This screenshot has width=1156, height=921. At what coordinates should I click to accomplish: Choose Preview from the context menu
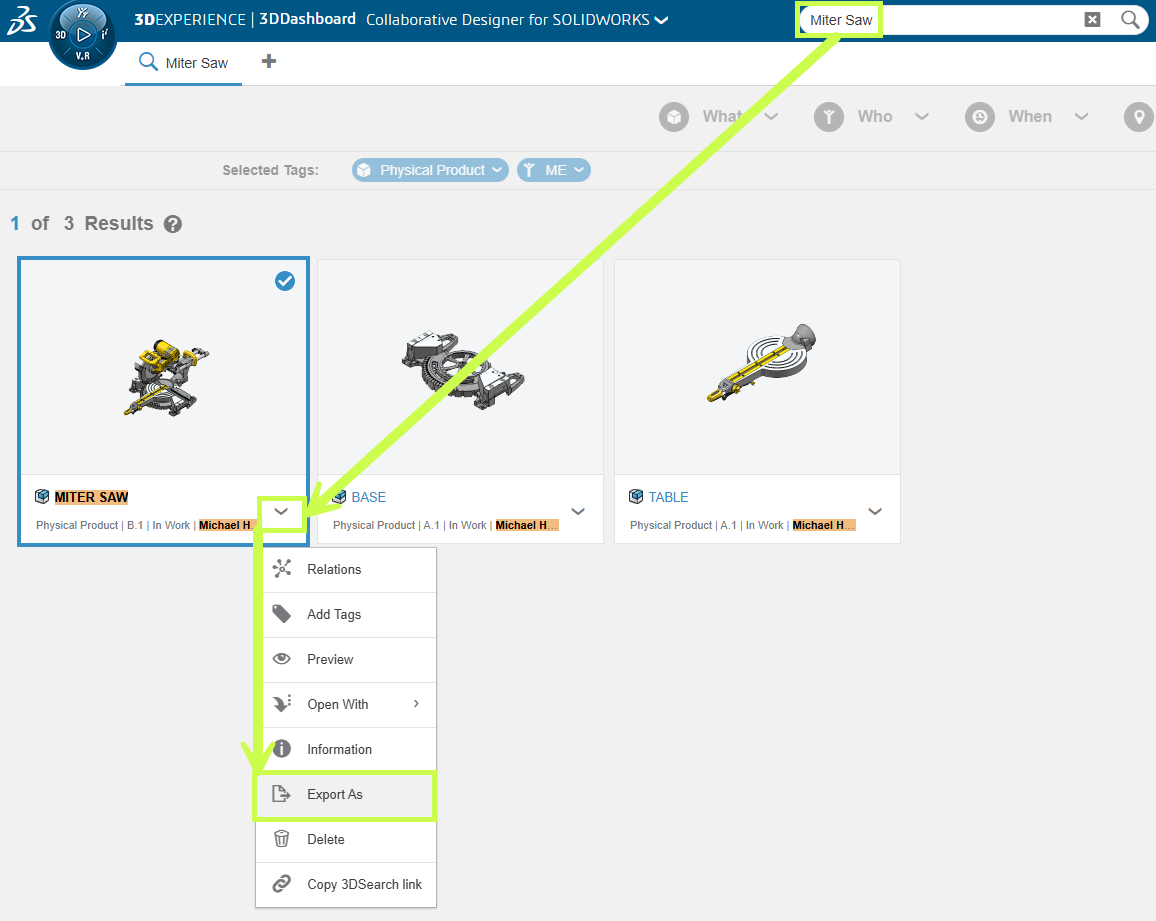click(x=346, y=660)
